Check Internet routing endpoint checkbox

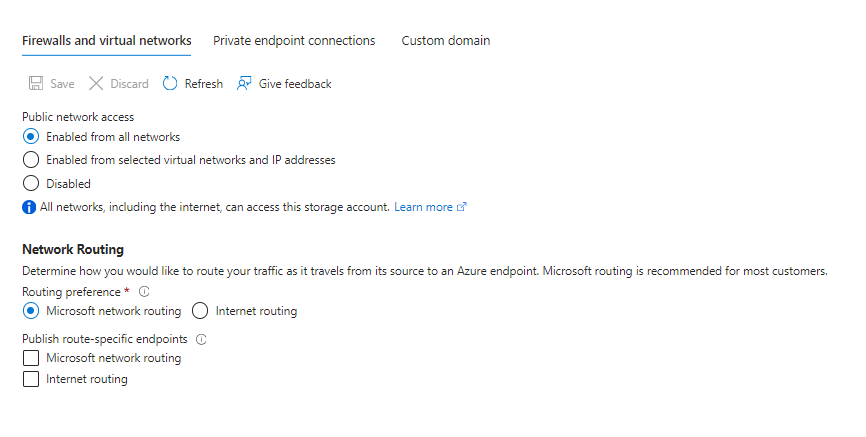click(31, 379)
